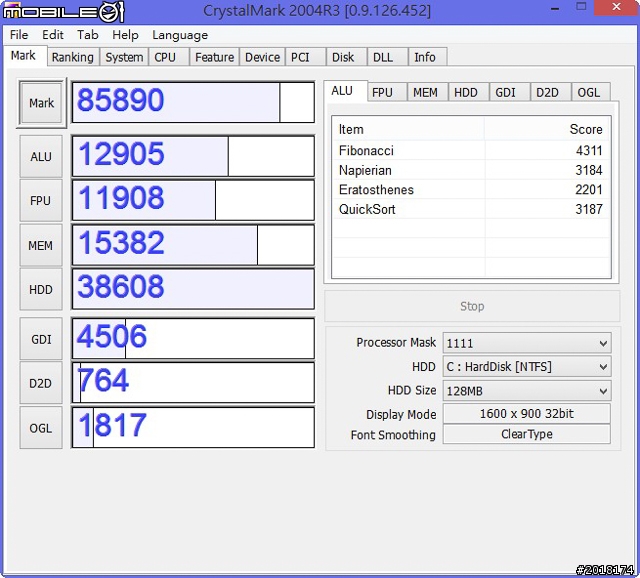Viewport: 640px width, 578px height.
Task: Click the MEM score bar 15382
Action: [193, 245]
